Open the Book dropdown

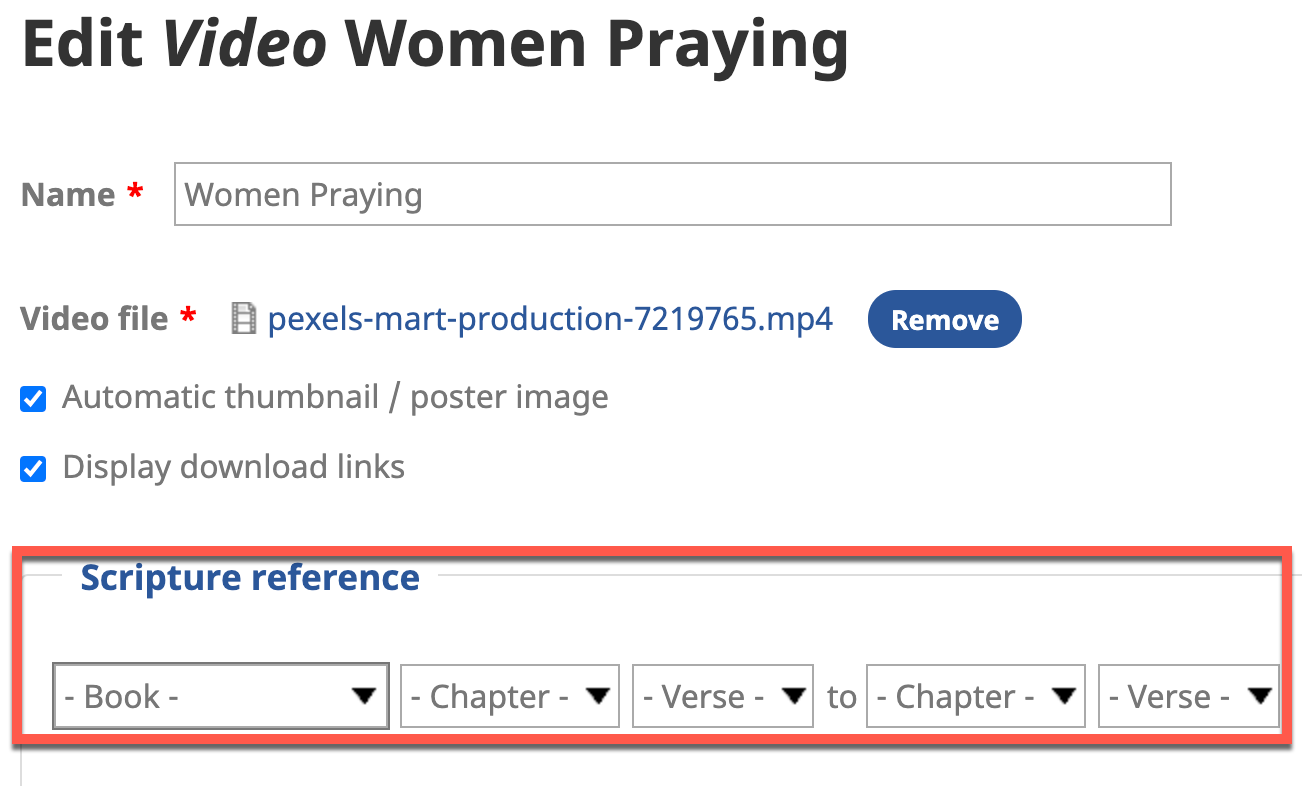coord(220,696)
